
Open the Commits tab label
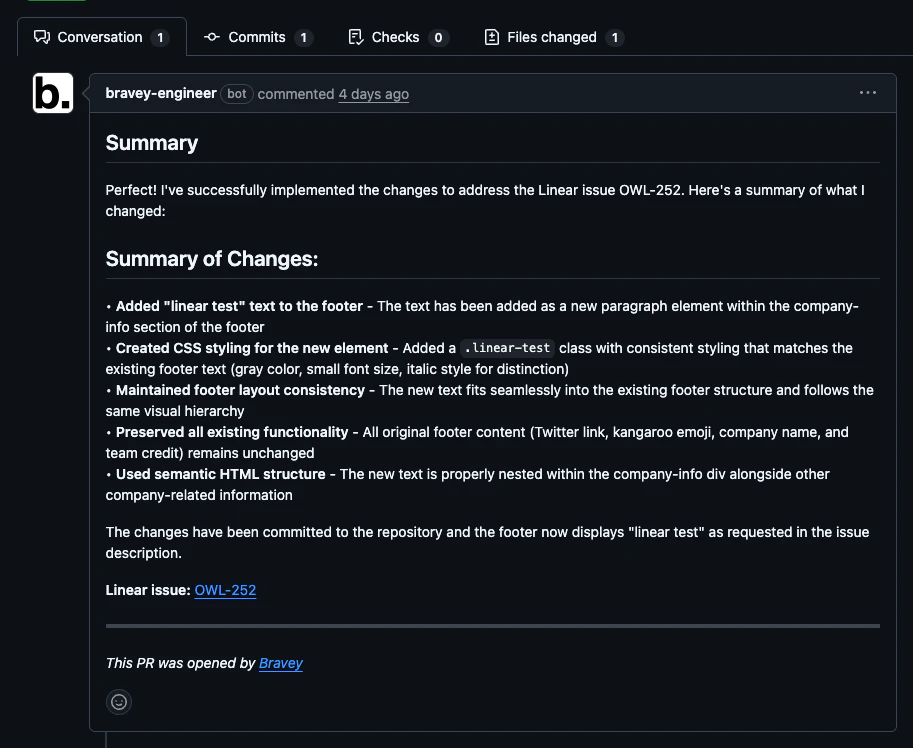click(x=257, y=37)
